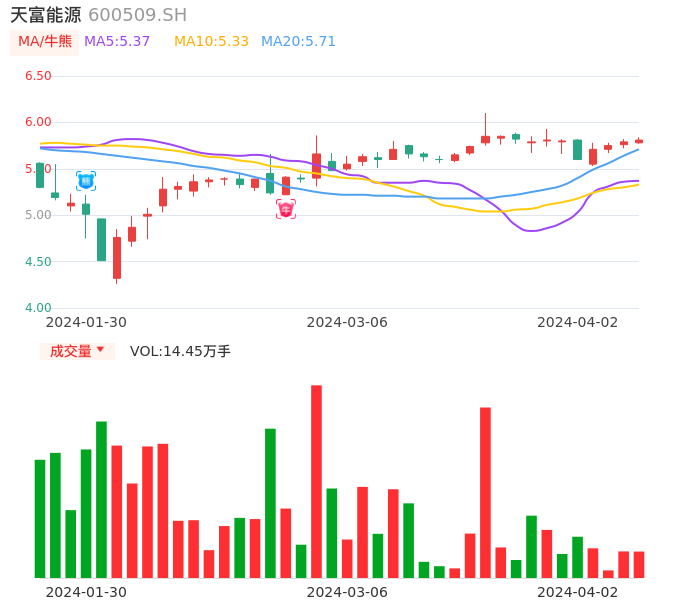This screenshot has width=686, height=606.
Task: Click the stock code 600509.SH
Action: point(137,15)
